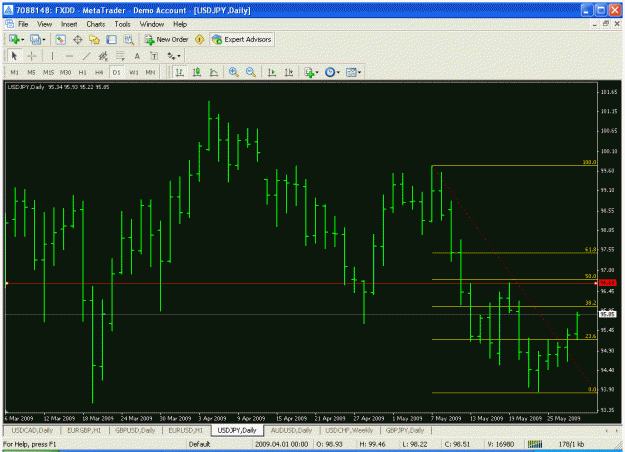Image resolution: width=625 pixels, height=452 pixels.
Task: Expand the Profiles dropdown arrow
Action: click(x=43, y=40)
